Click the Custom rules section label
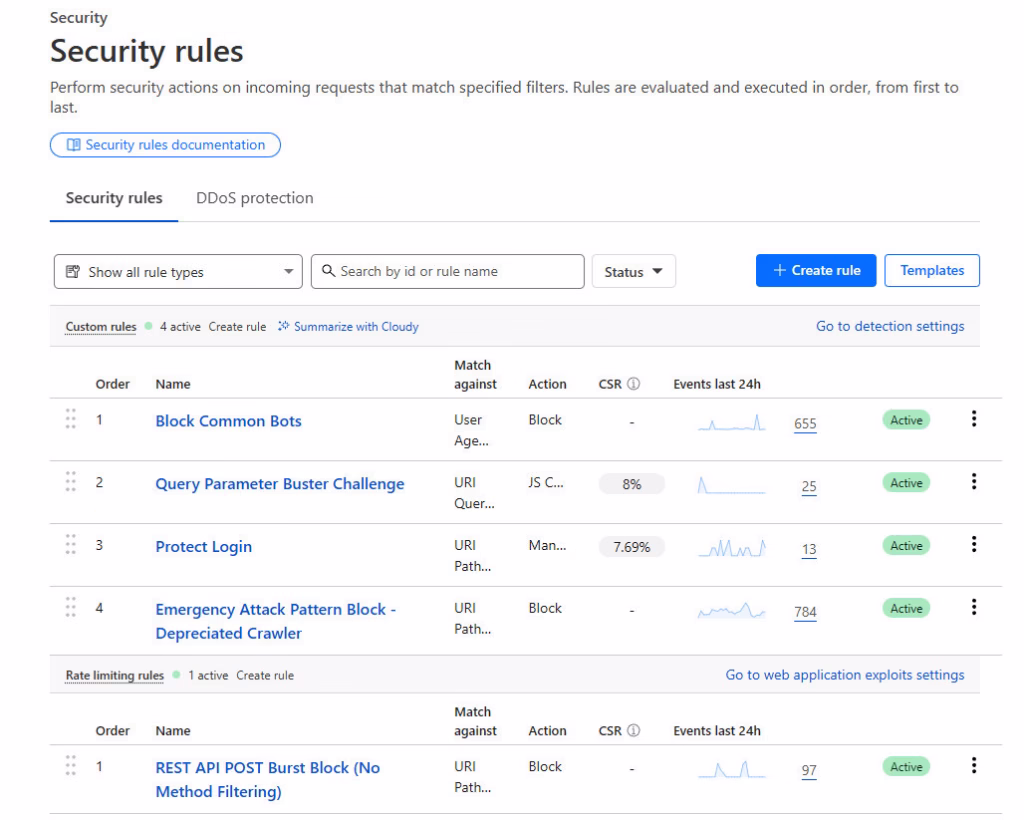The image size is (1024, 820). [101, 326]
